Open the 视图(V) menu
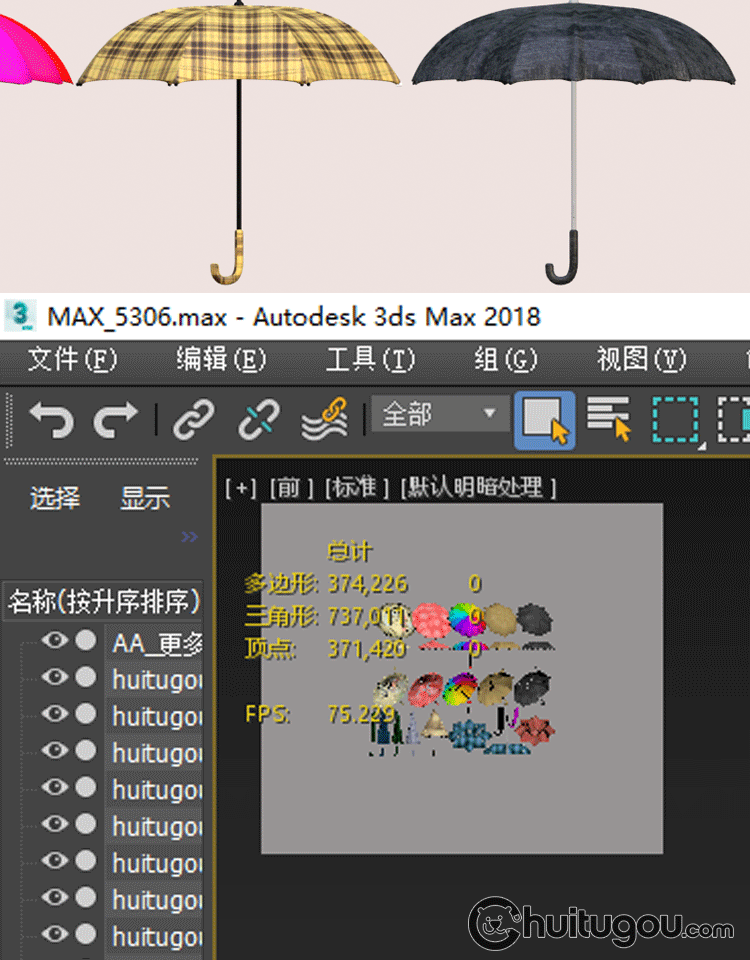 [642, 359]
